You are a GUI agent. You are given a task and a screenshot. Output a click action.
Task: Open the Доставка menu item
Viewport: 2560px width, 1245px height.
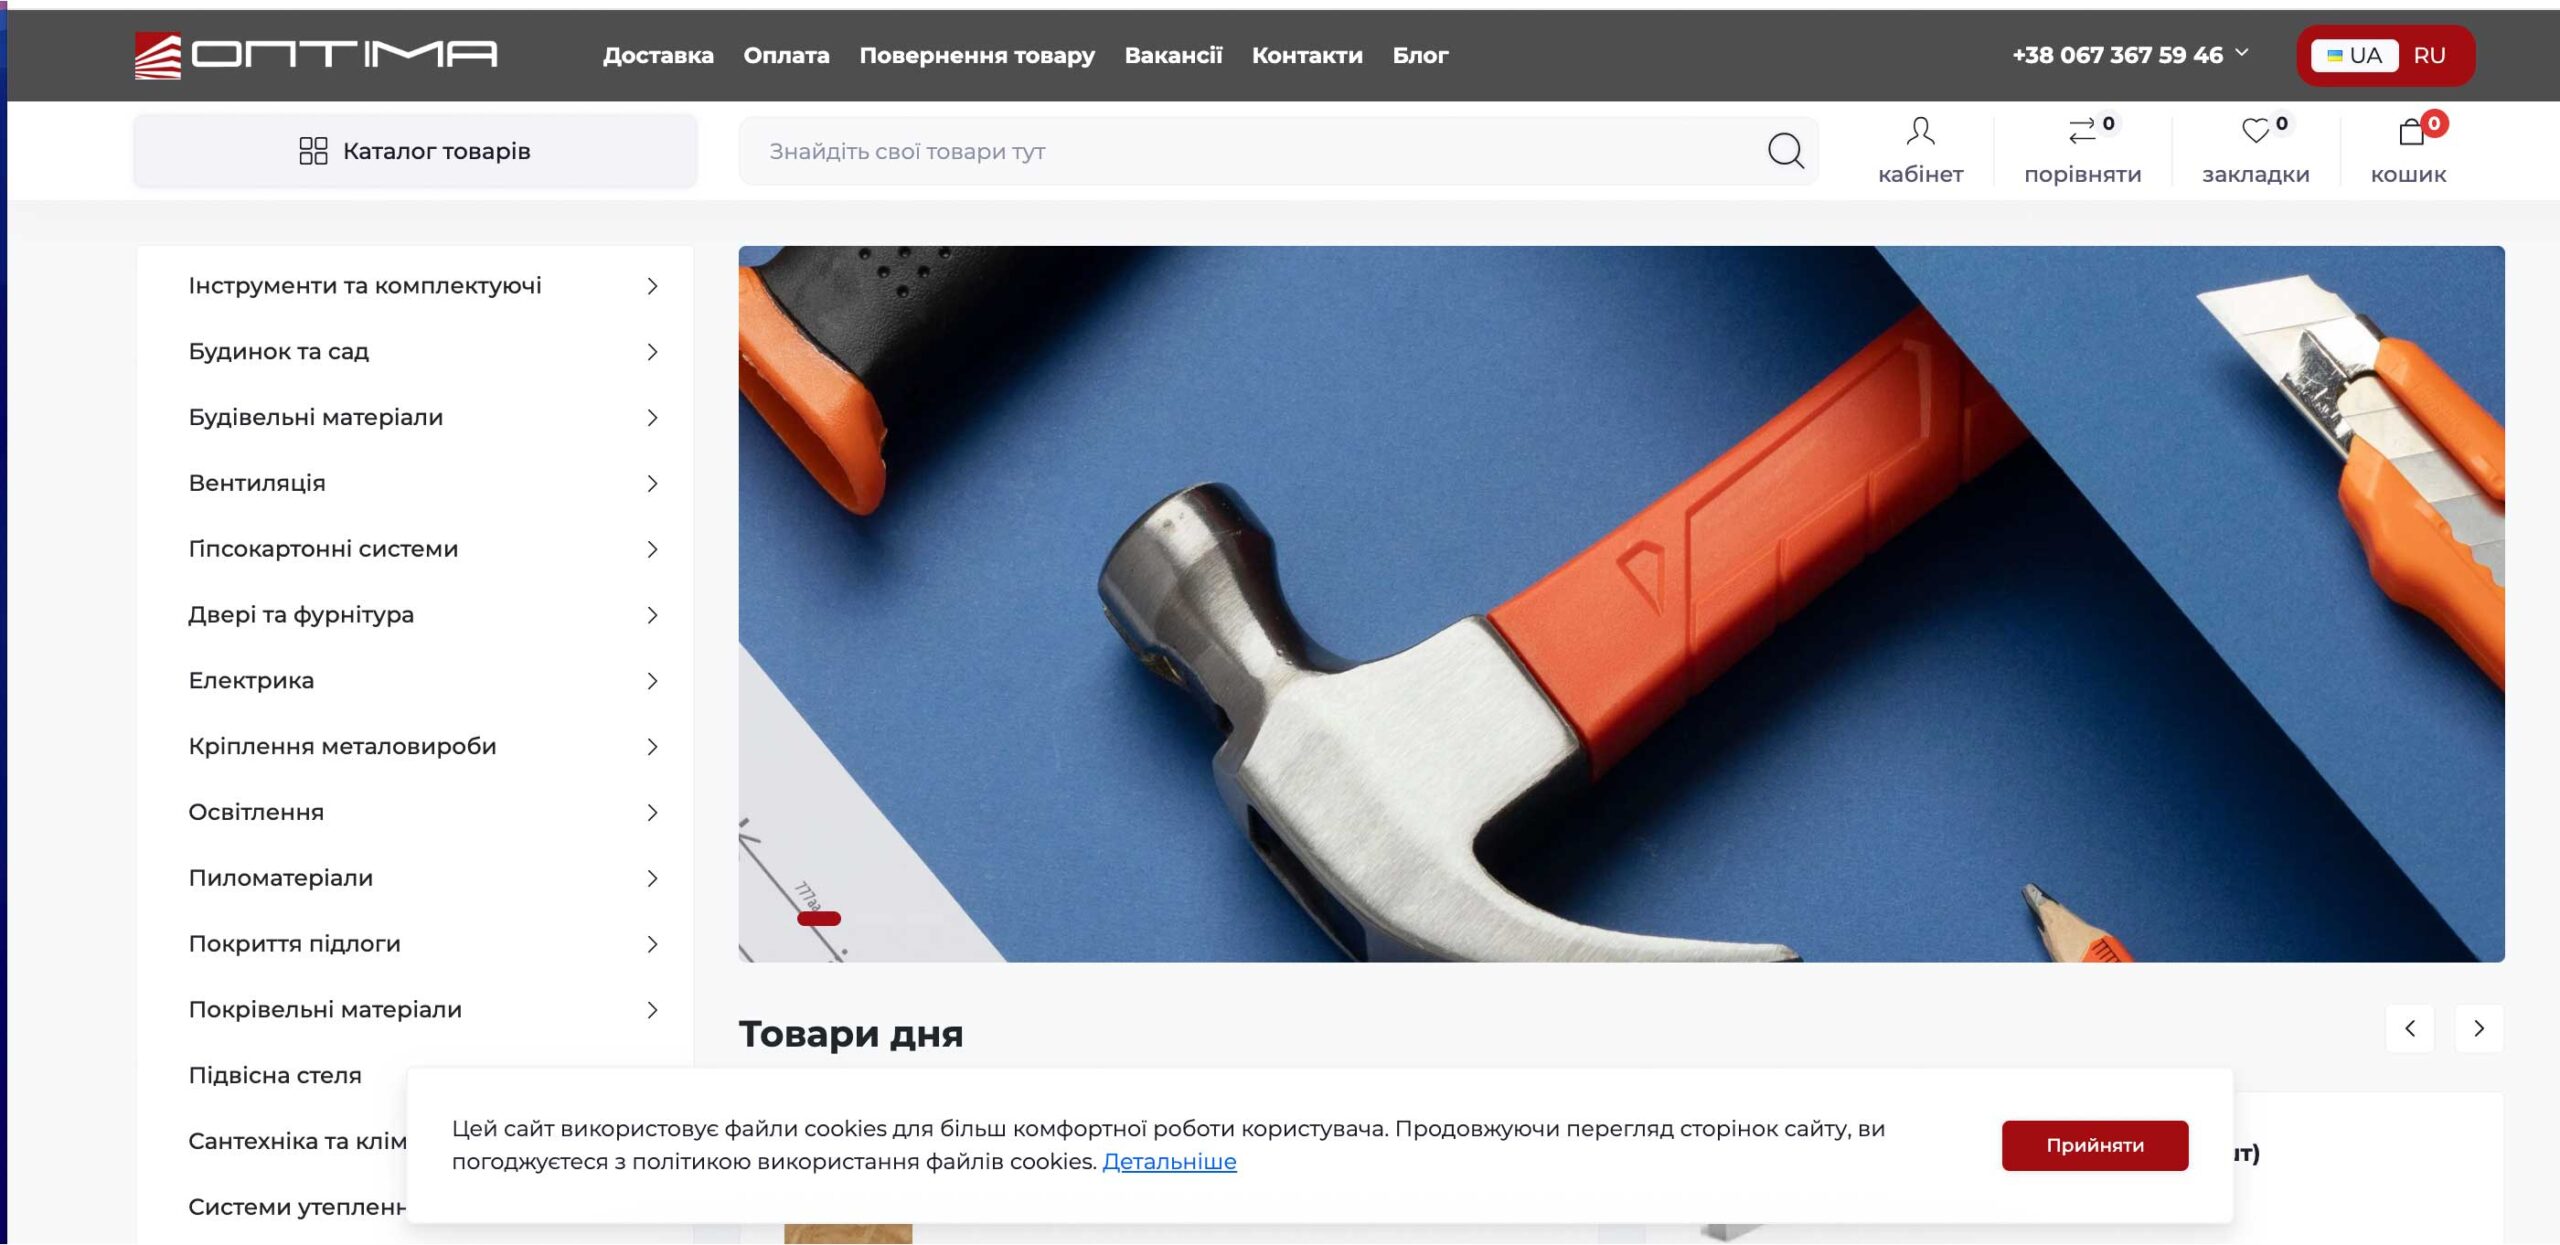click(x=658, y=55)
